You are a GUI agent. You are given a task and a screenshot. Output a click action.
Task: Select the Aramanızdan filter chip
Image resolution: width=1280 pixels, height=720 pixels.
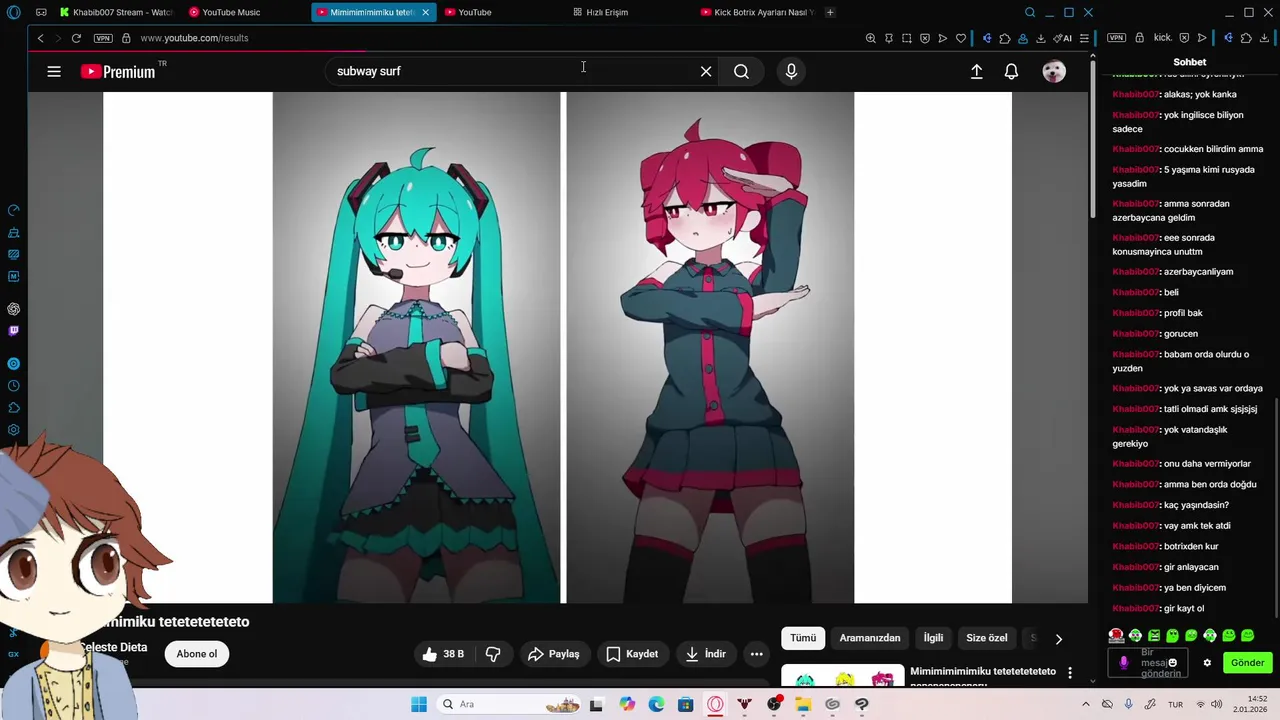point(870,638)
